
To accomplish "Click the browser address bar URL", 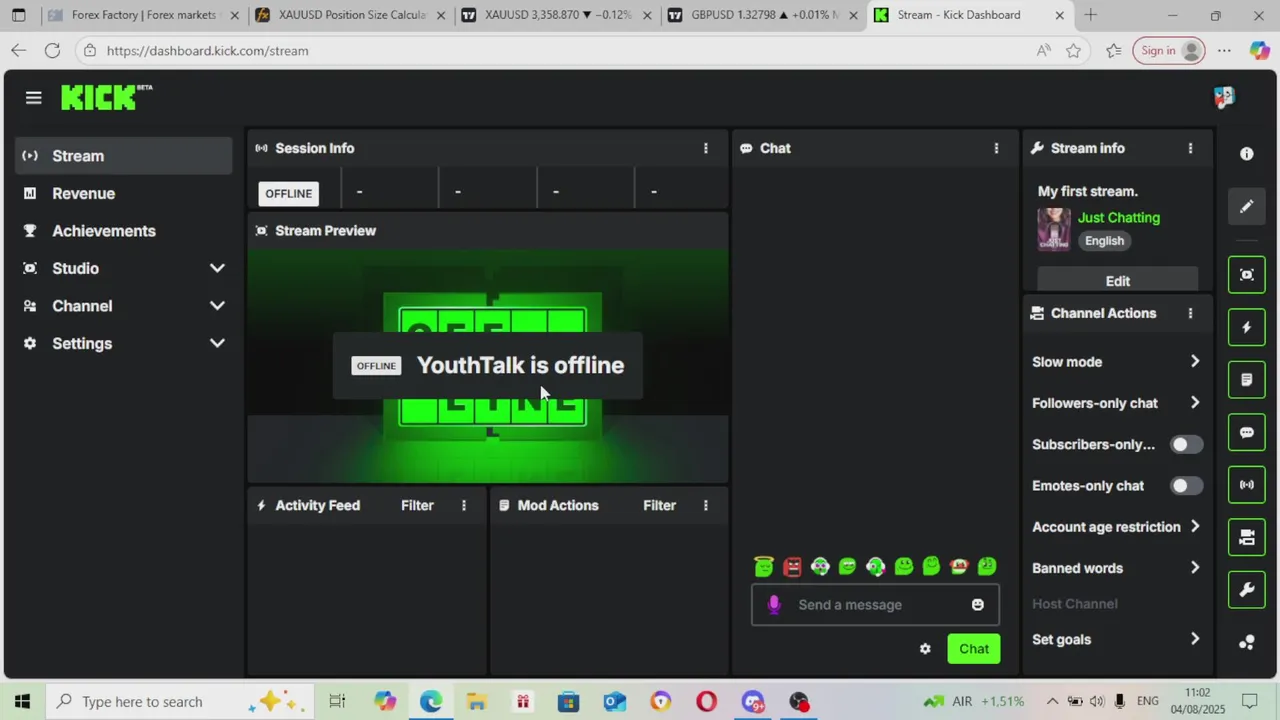I will pos(208,51).
